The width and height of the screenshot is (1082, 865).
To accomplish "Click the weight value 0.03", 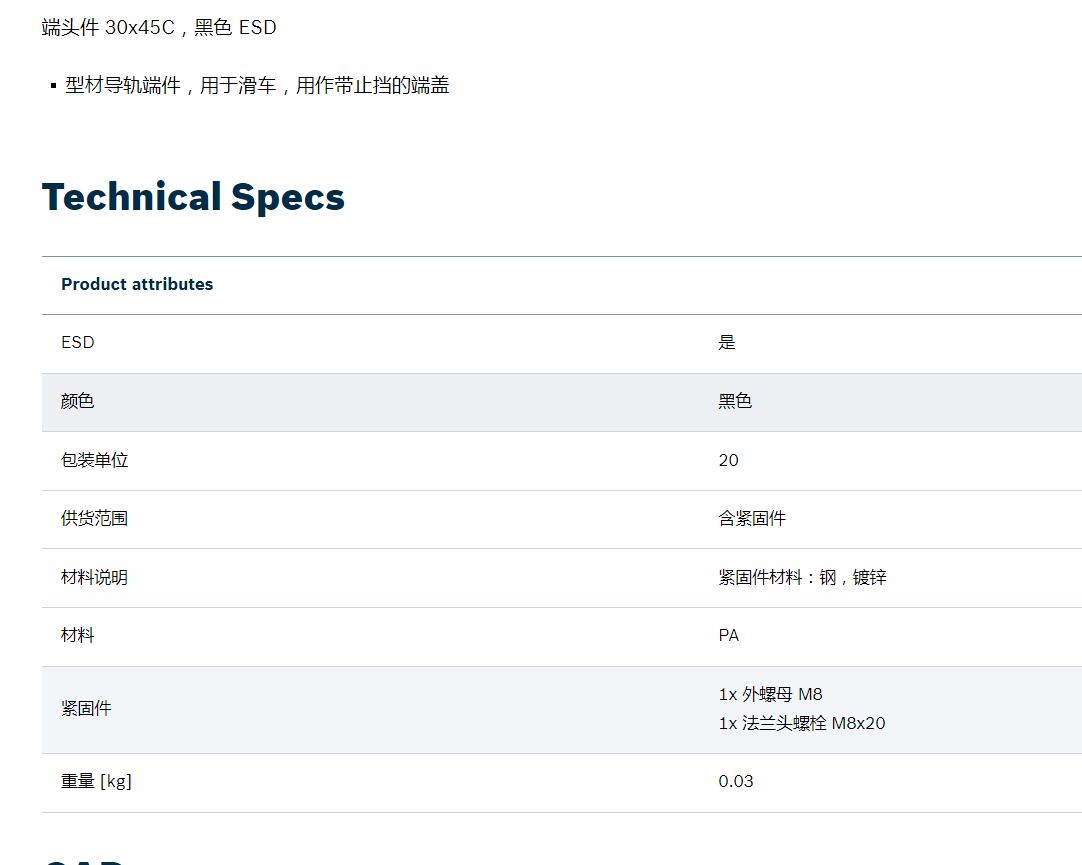I will (736, 782).
